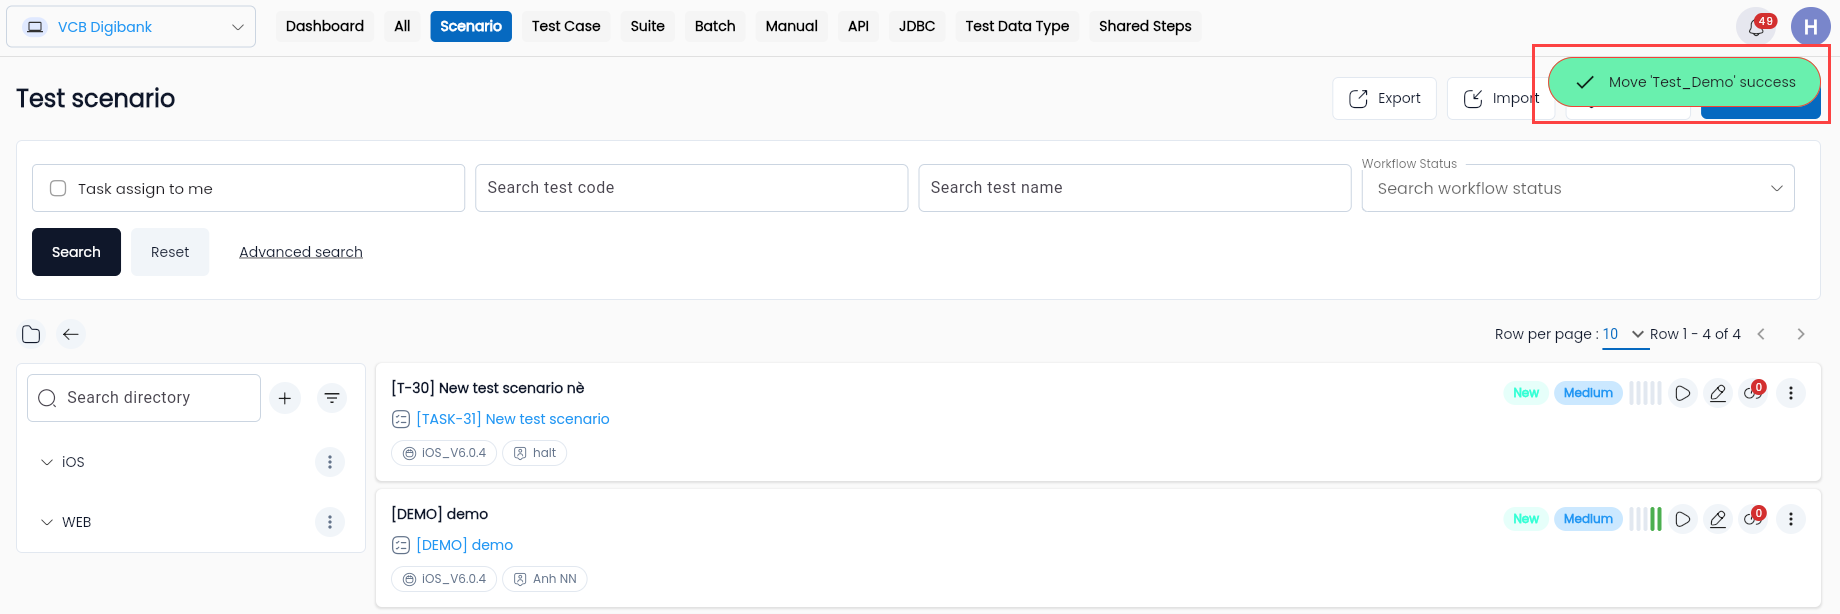Screen dimensions: 1840x614
Task: Open the Advanced search link
Action: (x=301, y=252)
